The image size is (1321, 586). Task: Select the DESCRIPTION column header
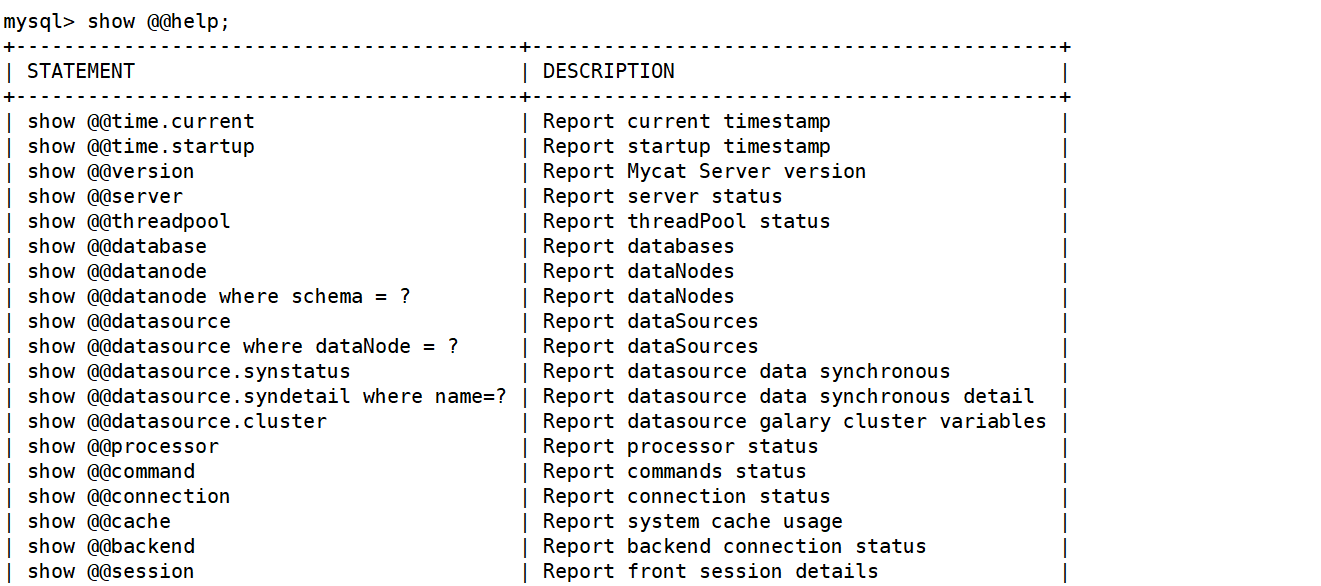pos(609,71)
